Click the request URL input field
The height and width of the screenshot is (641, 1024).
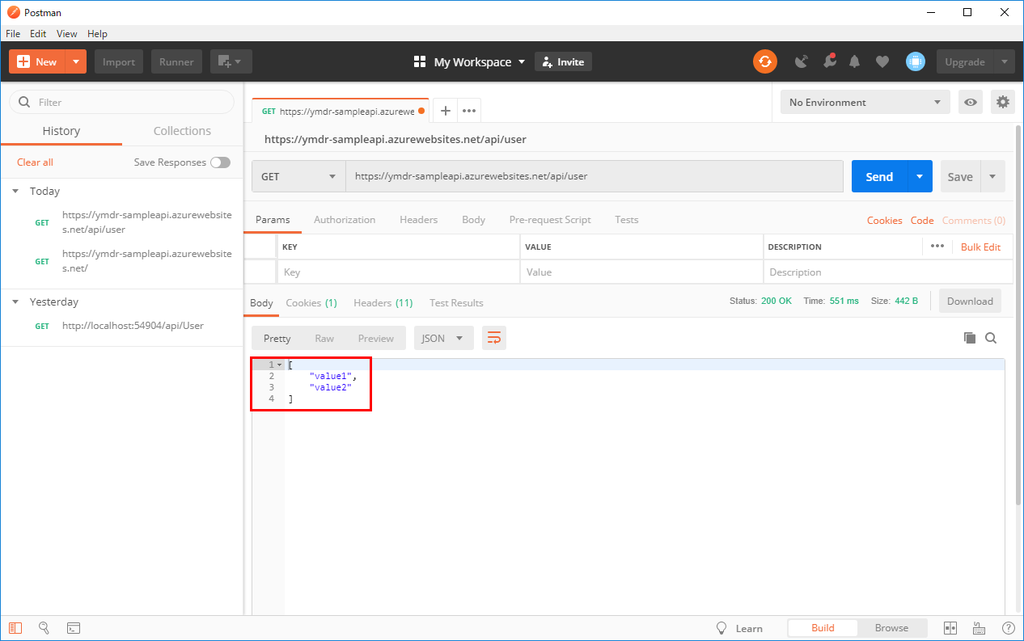pos(594,176)
